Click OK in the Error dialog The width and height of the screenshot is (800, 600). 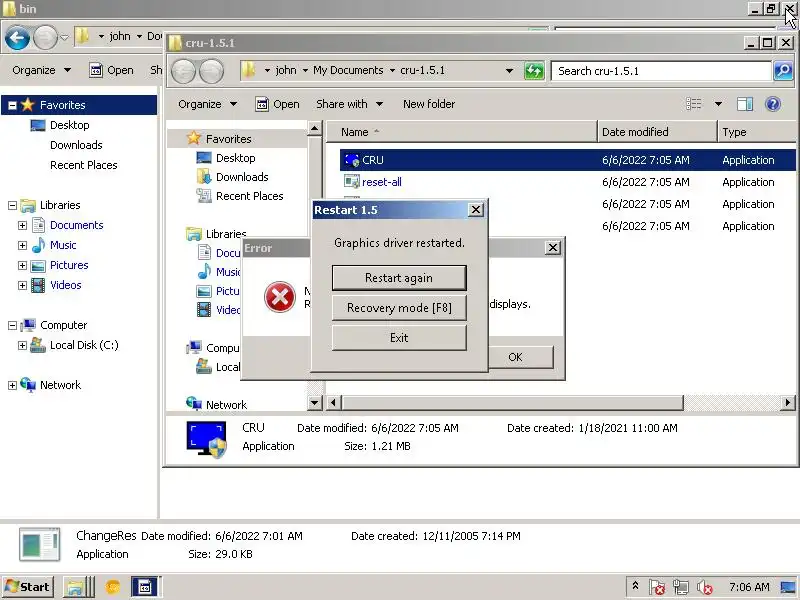(515, 357)
